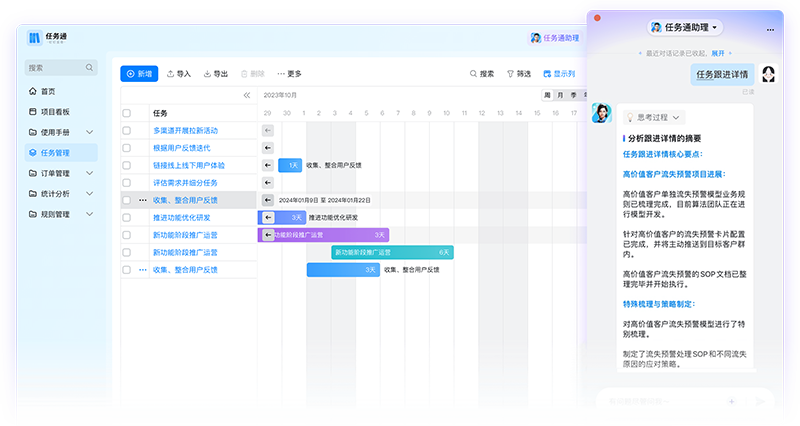Click the search magnifier icon in sidebar

click(x=90, y=68)
